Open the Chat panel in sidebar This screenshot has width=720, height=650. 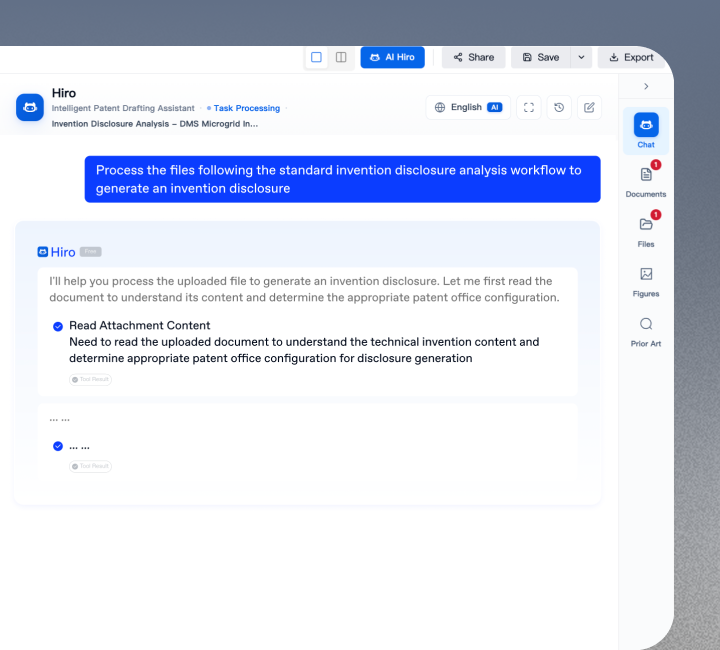click(646, 130)
